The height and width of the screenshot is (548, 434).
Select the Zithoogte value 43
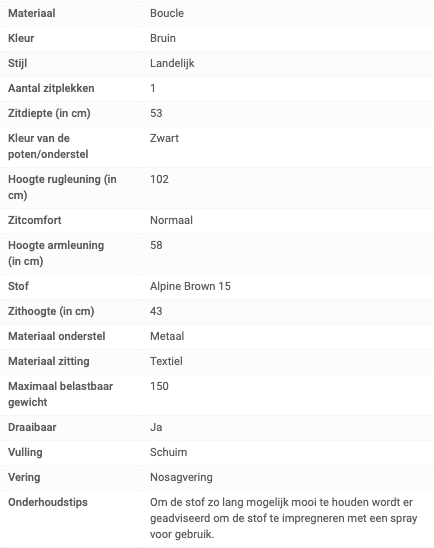pos(156,311)
